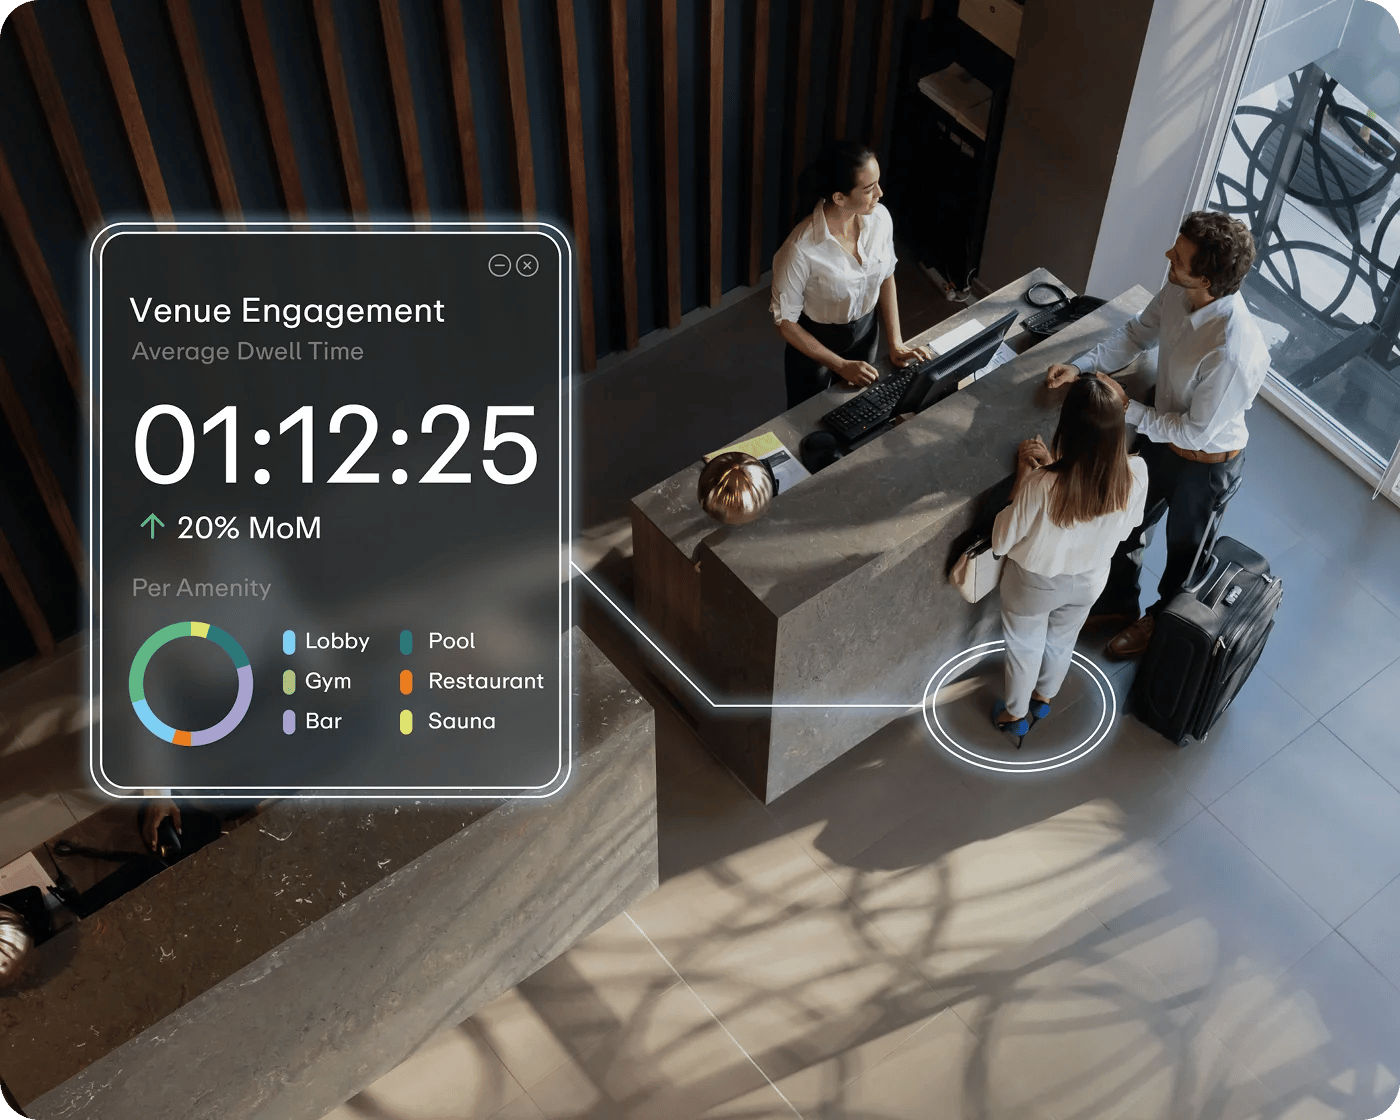The width and height of the screenshot is (1400, 1120).
Task: Click the Lobby legend label
Action: click(x=337, y=641)
